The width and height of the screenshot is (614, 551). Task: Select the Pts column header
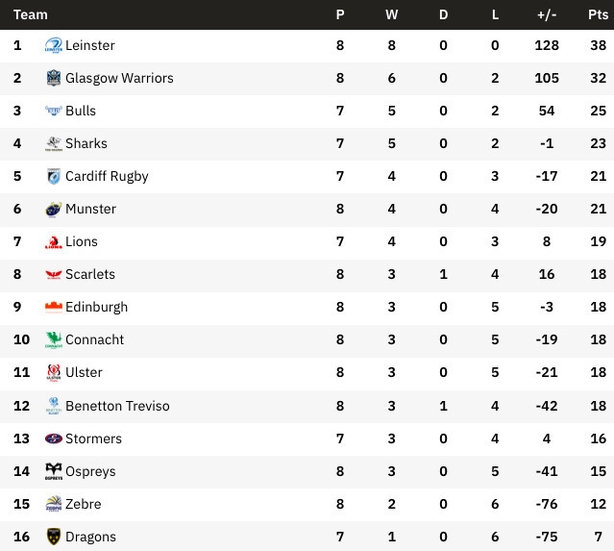(x=598, y=15)
